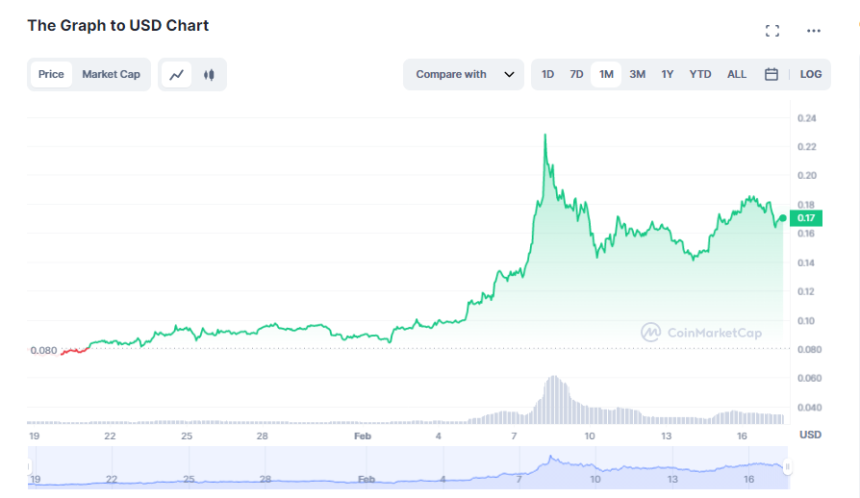Switch to line chart view icon
Image resolution: width=860 pixels, height=498 pixels.
pyautogui.click(x=177, y=75)
